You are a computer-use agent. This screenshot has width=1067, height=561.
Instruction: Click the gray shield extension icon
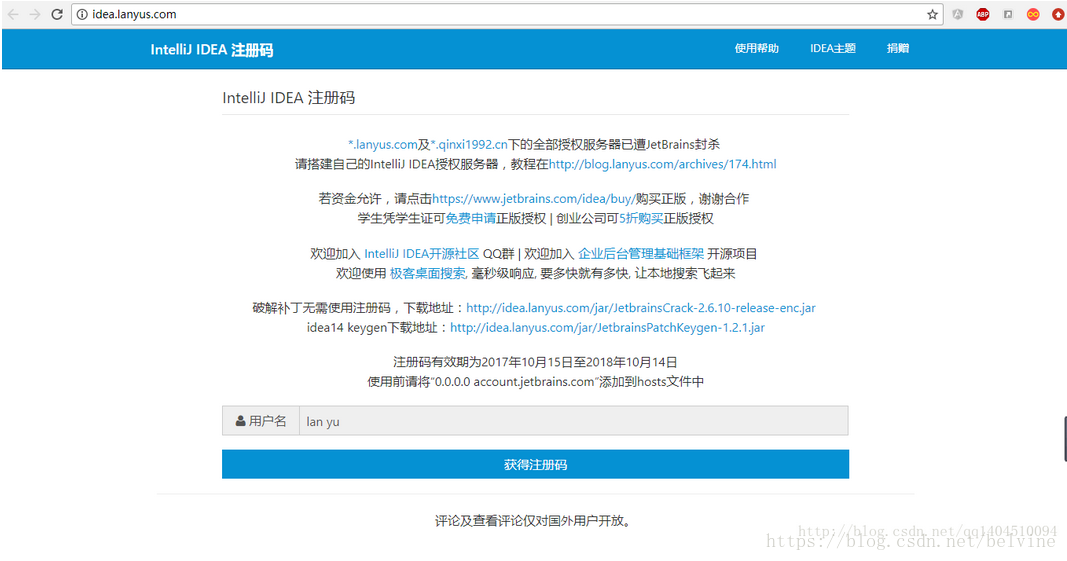[957, 14]
